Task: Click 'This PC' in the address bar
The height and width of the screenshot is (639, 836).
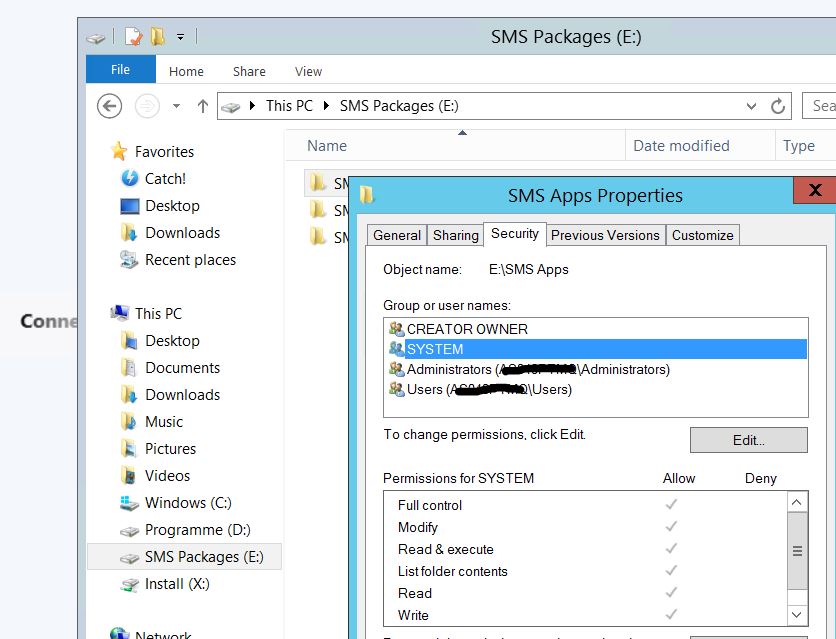Action: pos(290,106)
